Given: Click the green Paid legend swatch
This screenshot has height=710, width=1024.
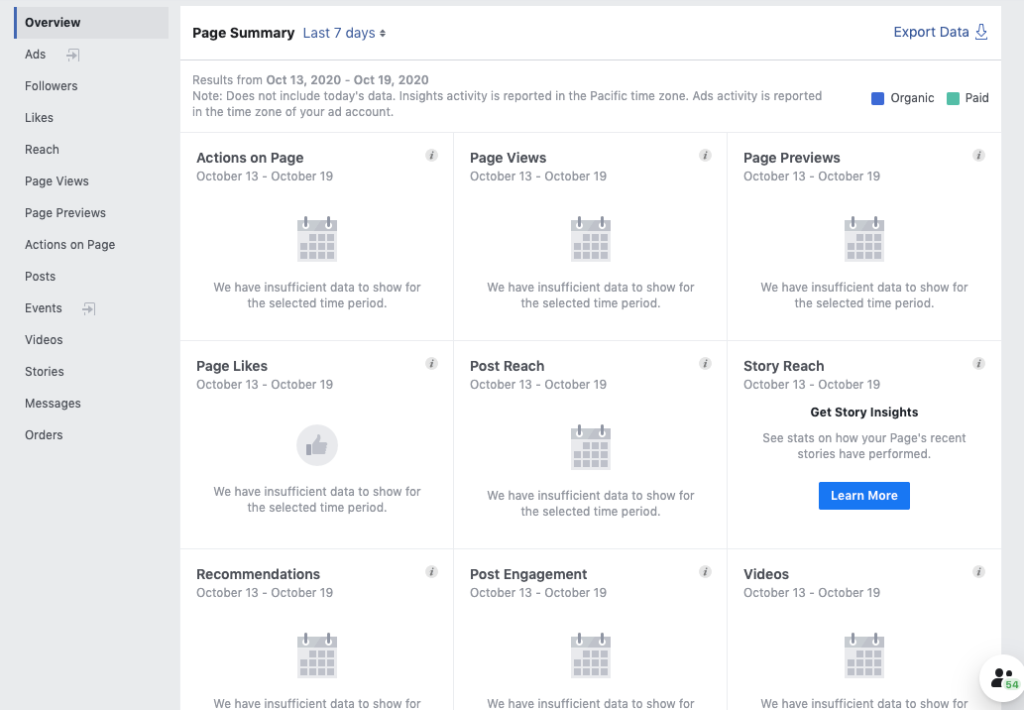Looking at the screenshot, I should pos(953,98).
